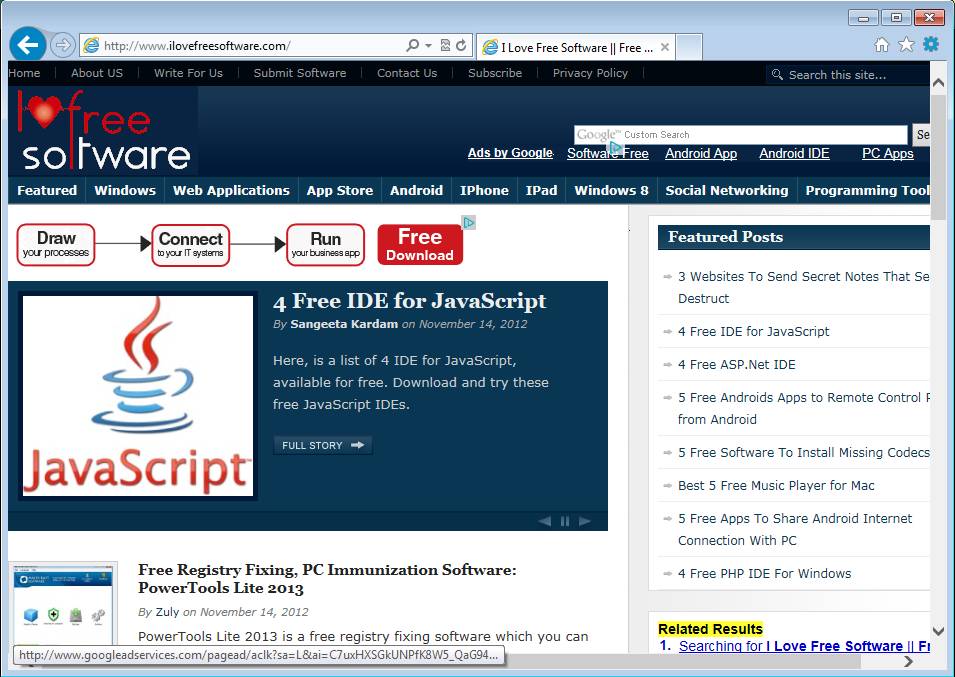Image resolution: width=955 pixels, height=677 pixels.
Task: Pause the featured slideshow
Action: [565, 521]
